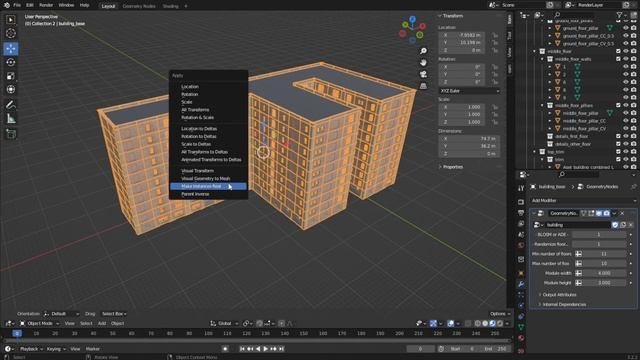This screenshot has width=640, height=360.
Task: Activate the Rotate tool
Action: (x=11, y=62)
